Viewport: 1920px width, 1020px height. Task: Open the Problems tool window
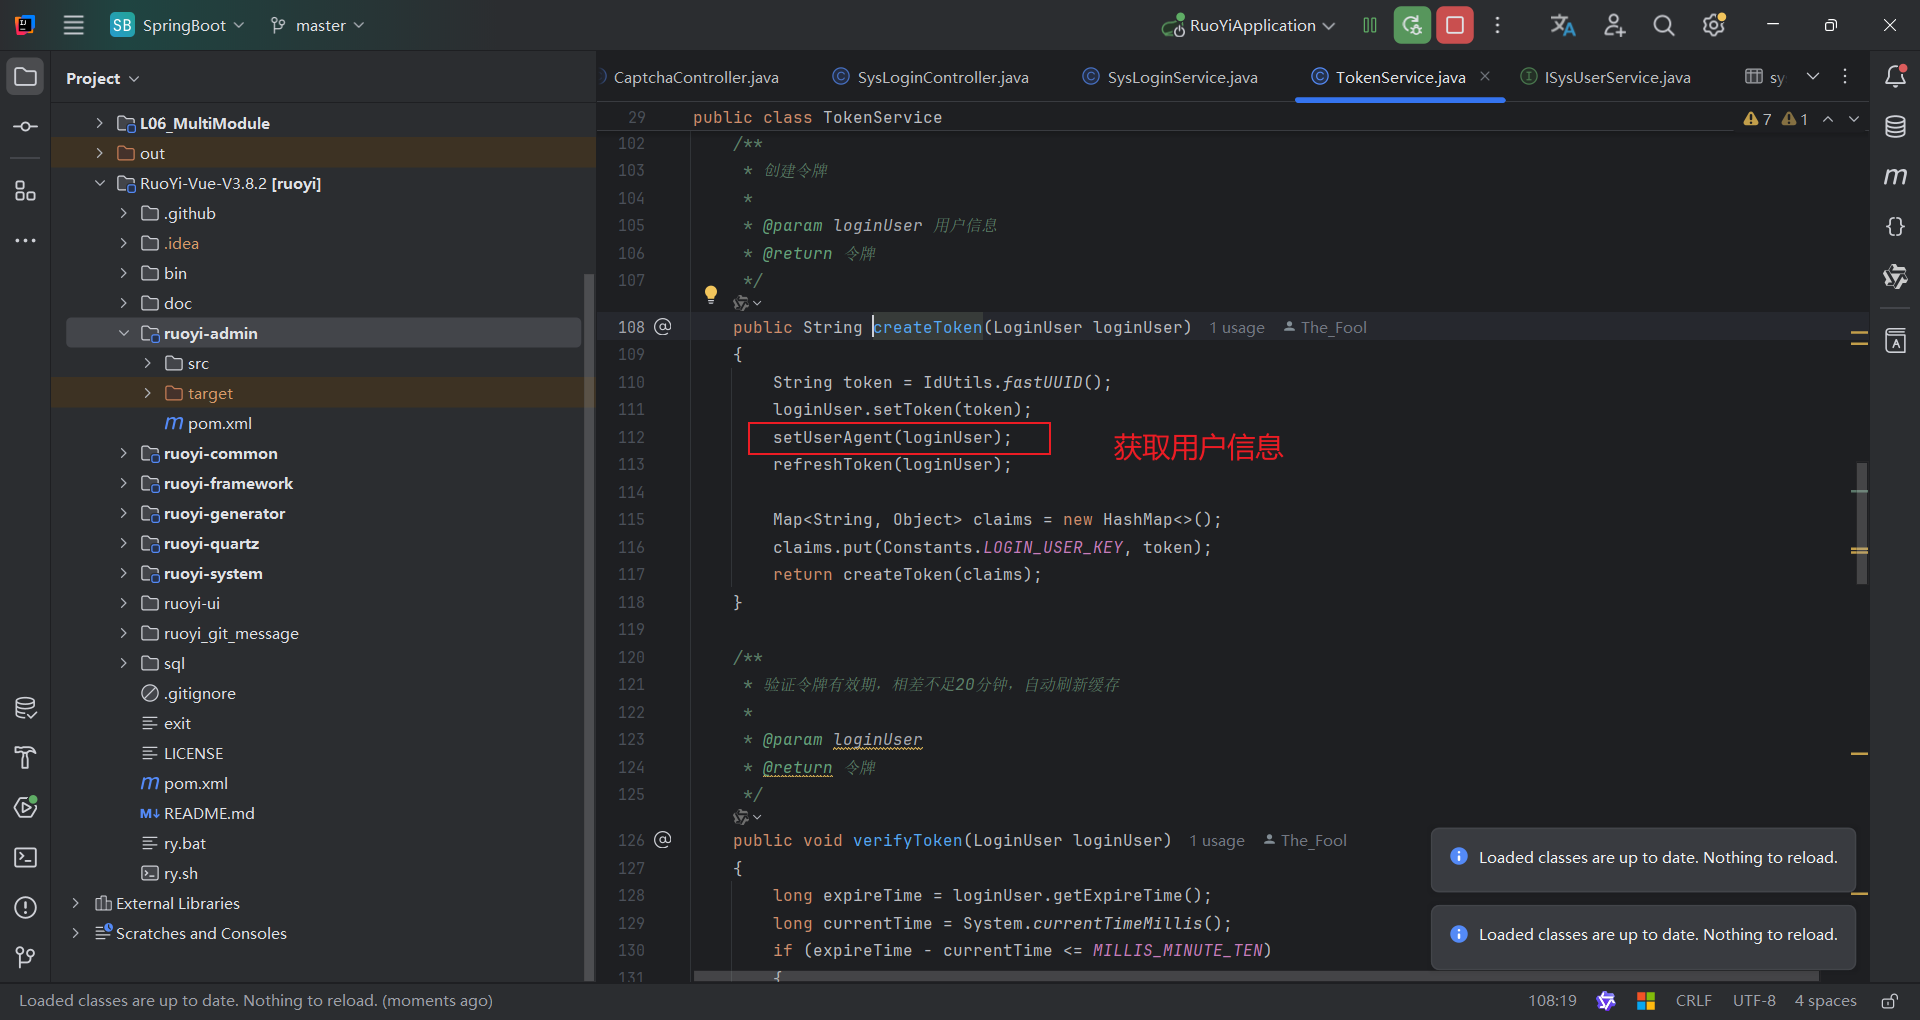[x=26, y=907]
